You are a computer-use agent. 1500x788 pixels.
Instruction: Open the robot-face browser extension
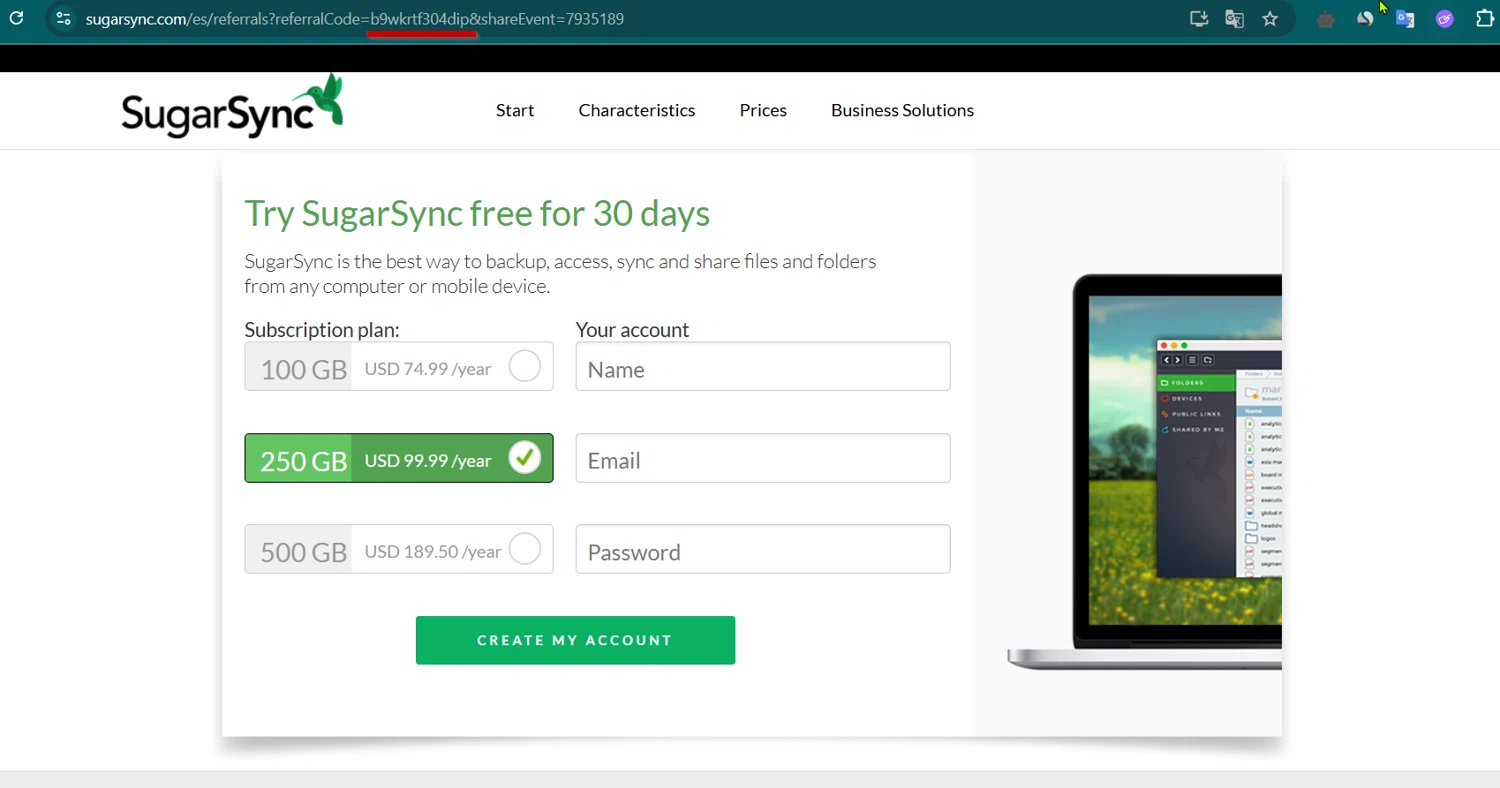(x=1326, y=19)
